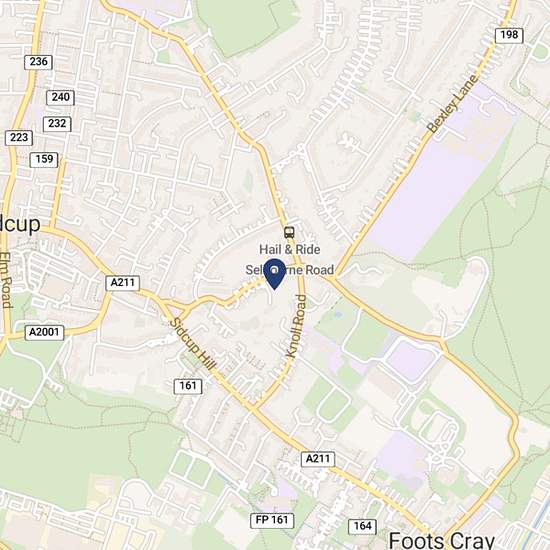This screenshot has width=550, height=550.
Task: Click the Elm Road label
Action: [x=7, y=280]
